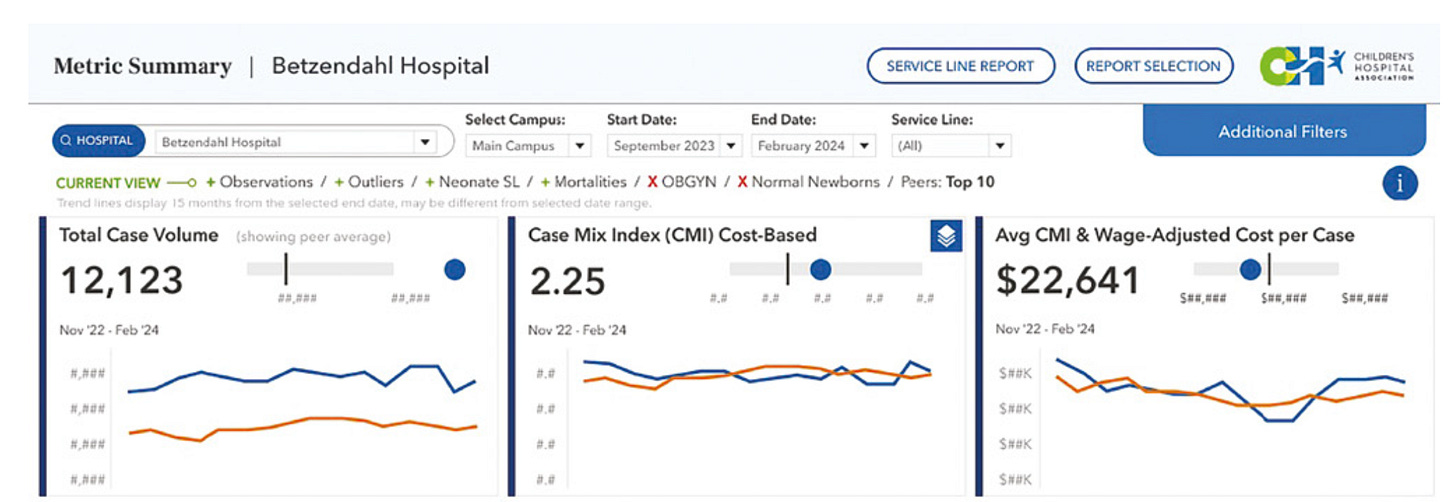Click the layers icon on CMI card
The width and height of the screenshot is (1456, 502).
[x=946, y=236]
